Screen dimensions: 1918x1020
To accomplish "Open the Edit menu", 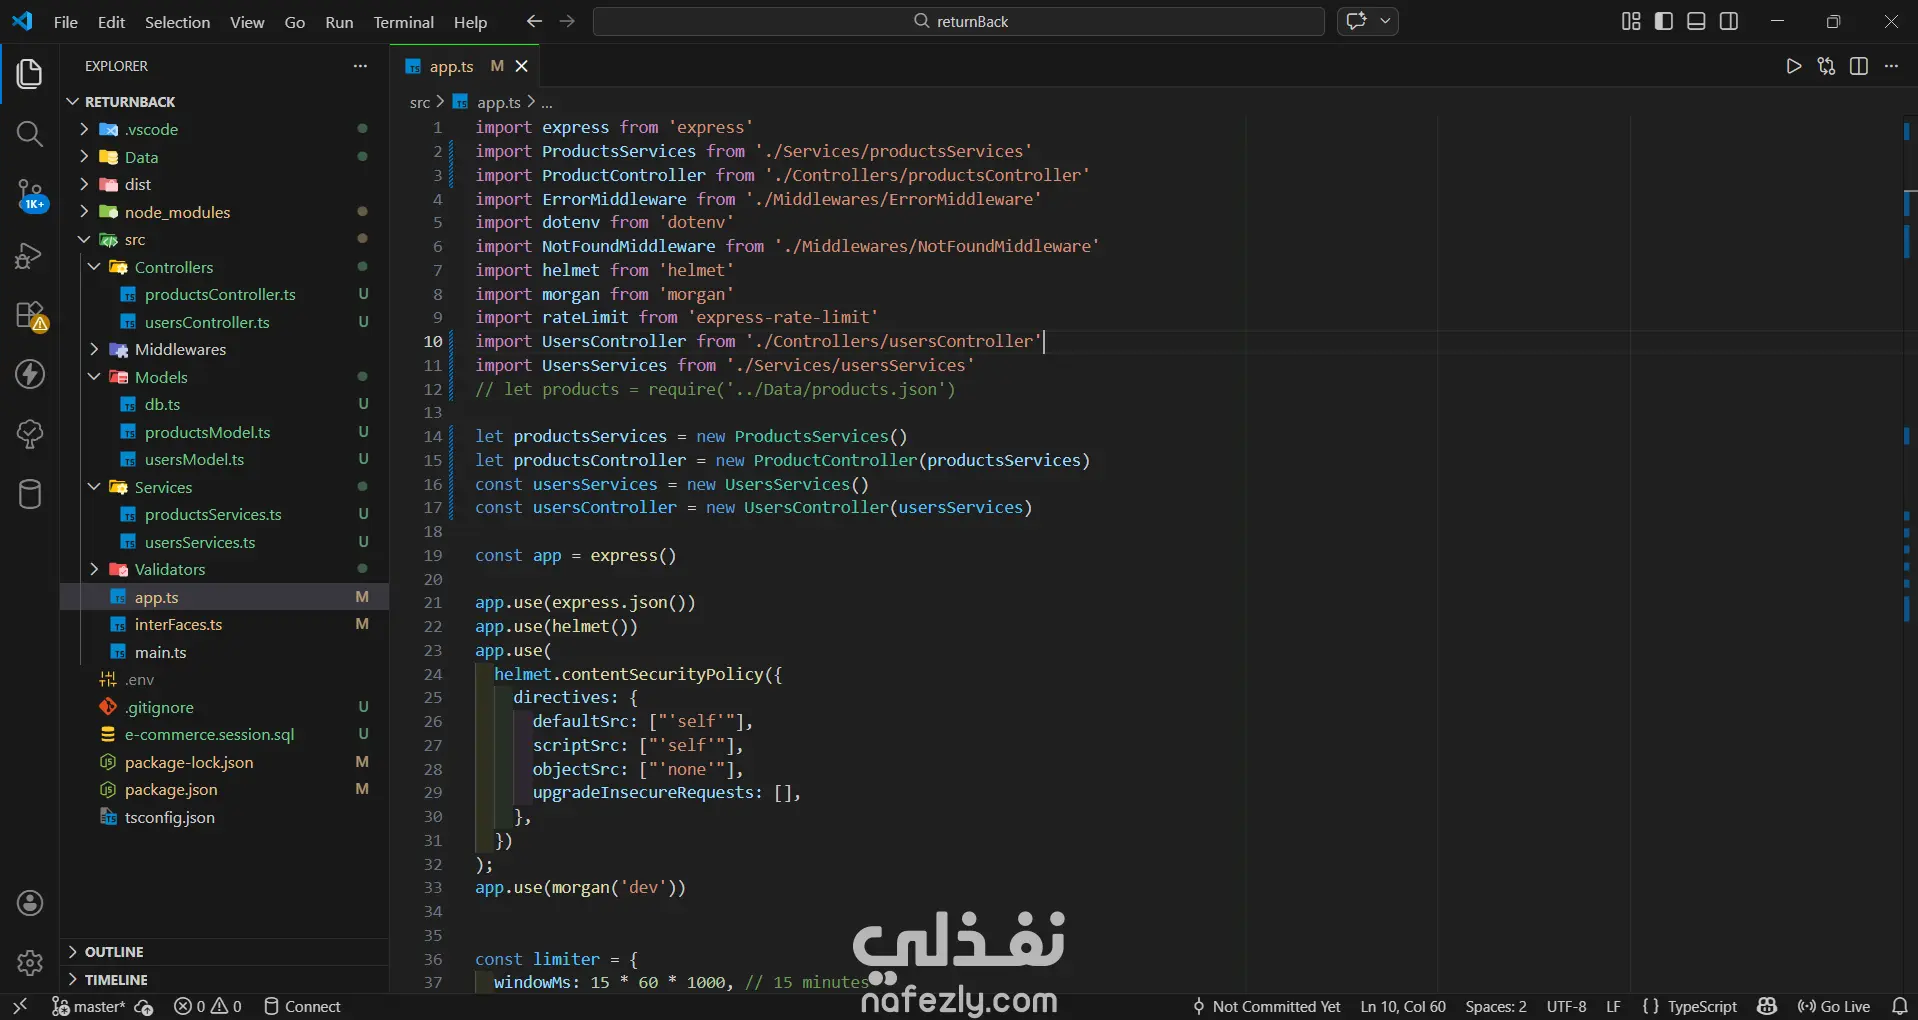I will [111, 22].
